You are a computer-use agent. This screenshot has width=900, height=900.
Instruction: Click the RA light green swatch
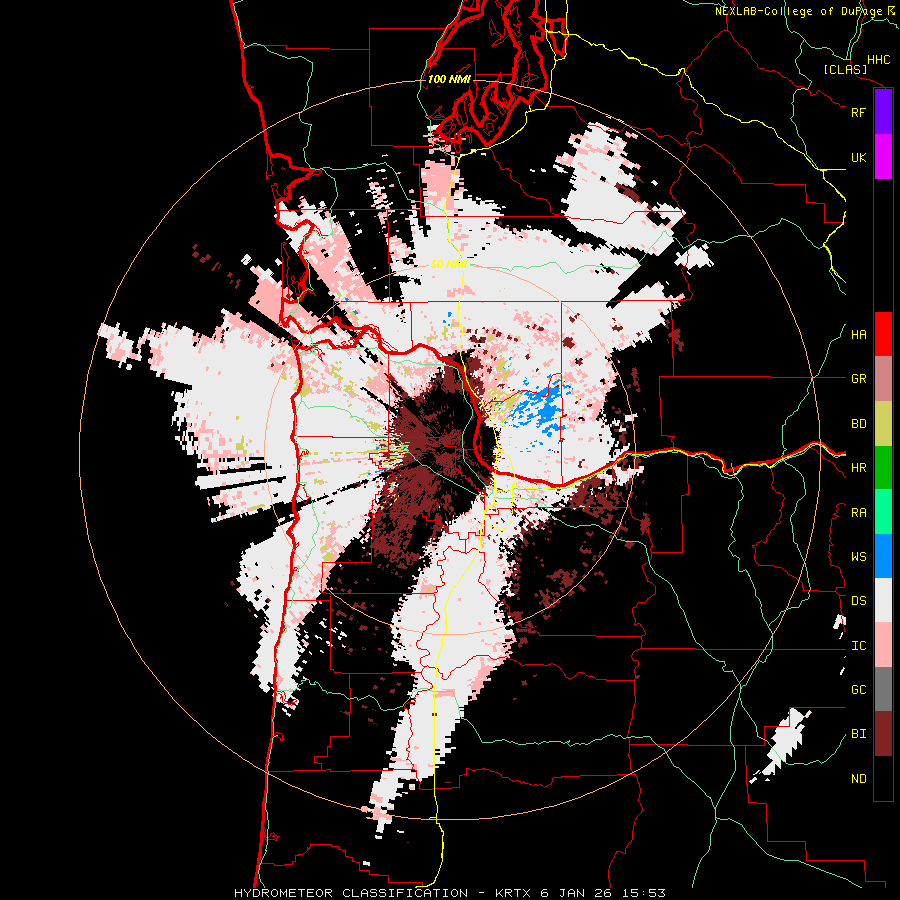point(883,512)
